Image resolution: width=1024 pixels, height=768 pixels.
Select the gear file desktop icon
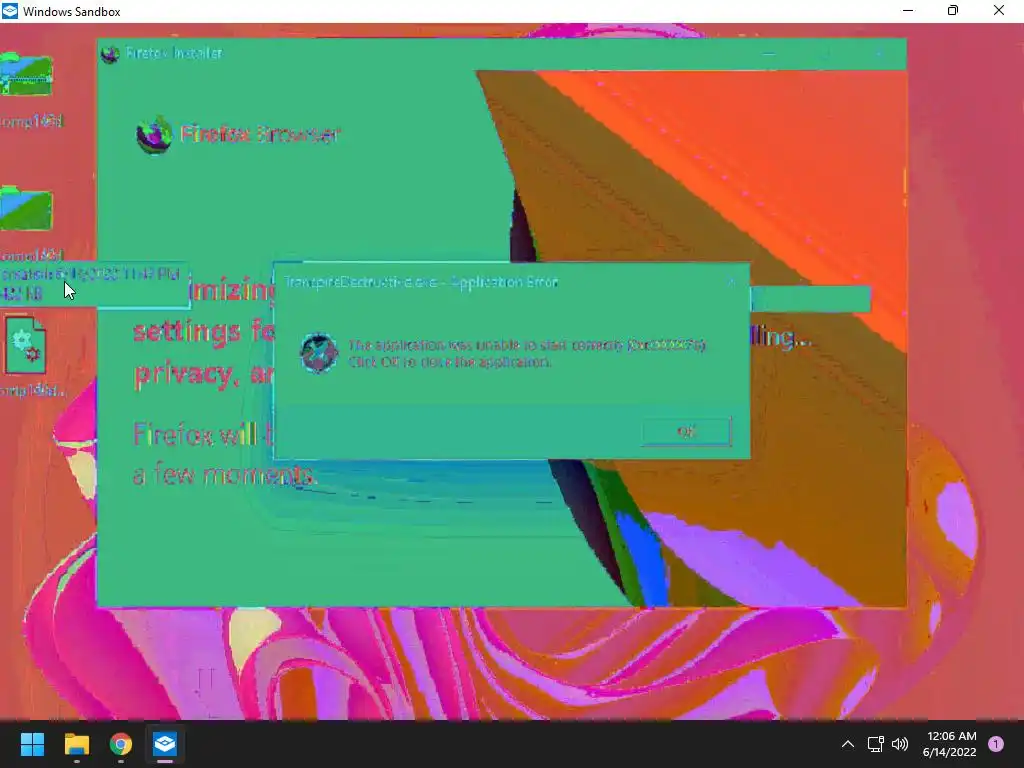(x=26, y=345)
